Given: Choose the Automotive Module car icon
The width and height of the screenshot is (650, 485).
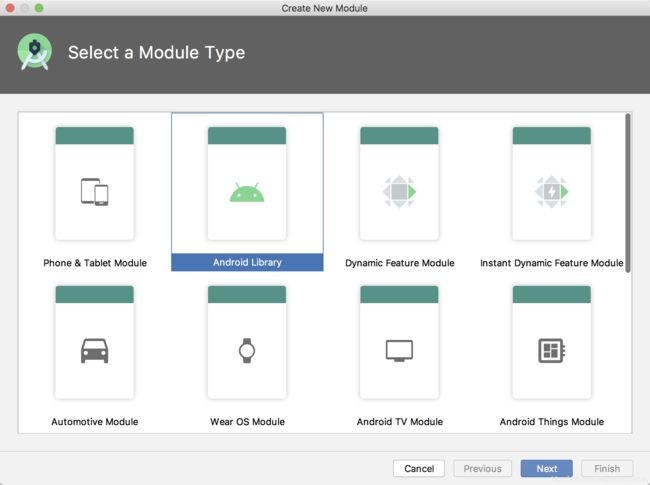Looking at the screenshot, I should 95,351.
